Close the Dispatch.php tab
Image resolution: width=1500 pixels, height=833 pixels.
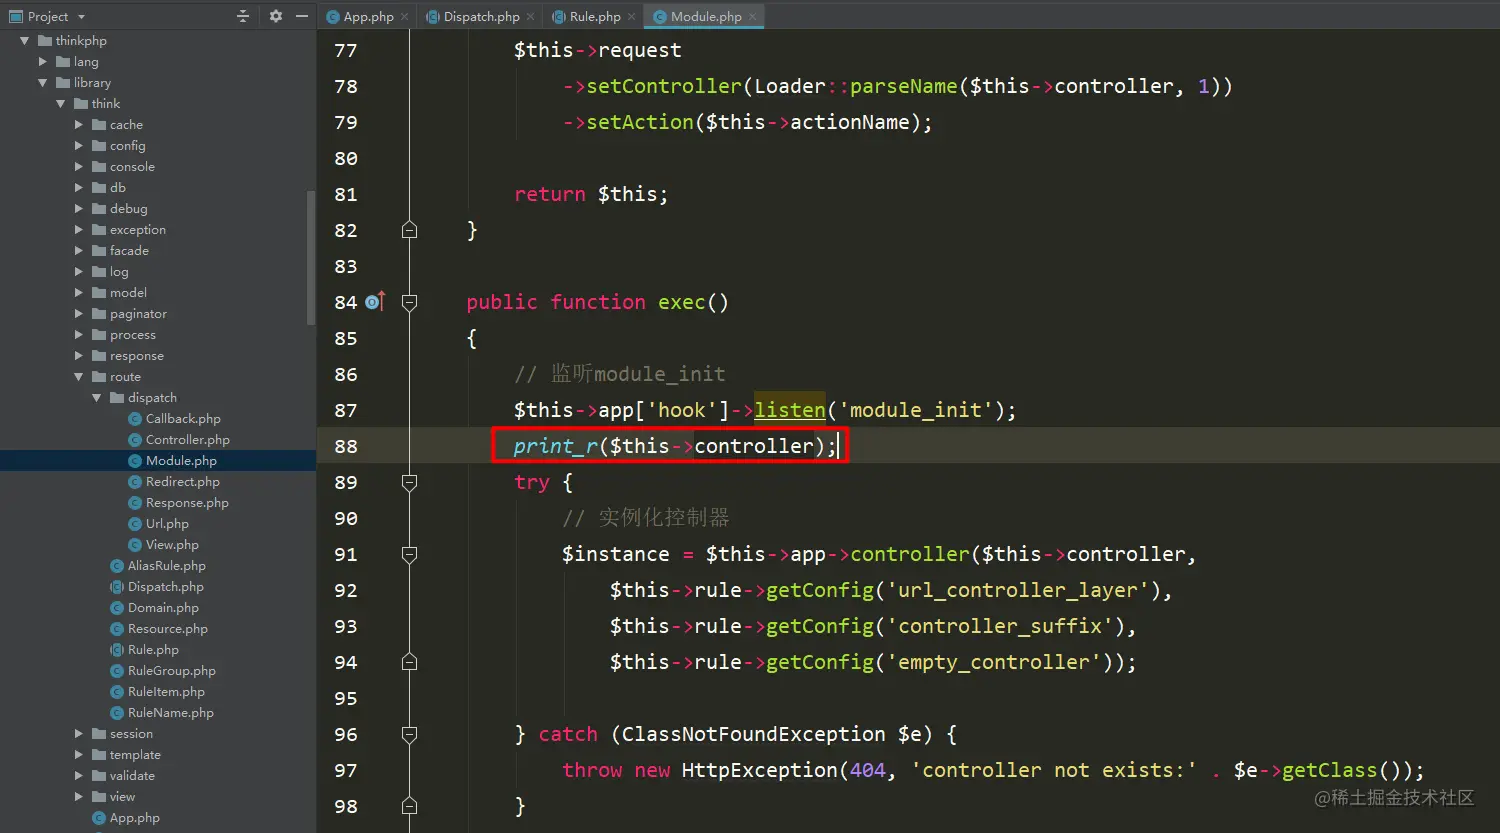(531, 17)
